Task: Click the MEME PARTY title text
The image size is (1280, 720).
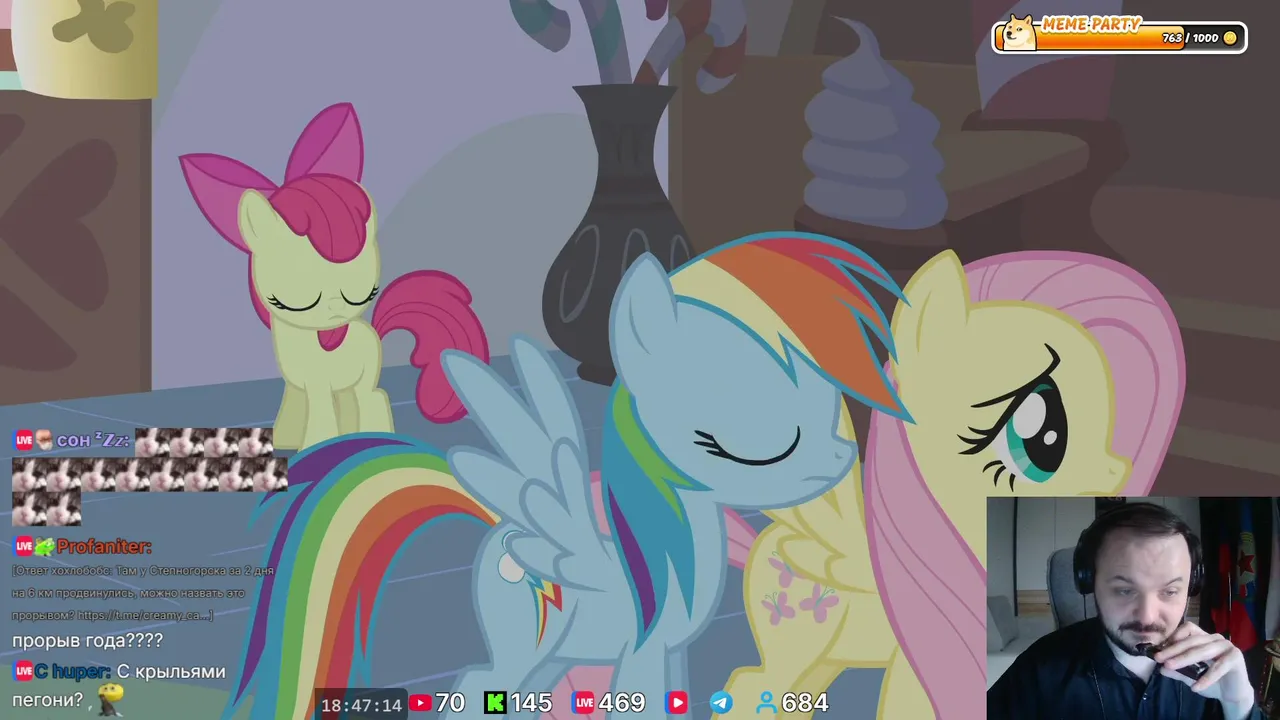Action: [x=1091, y=24]
